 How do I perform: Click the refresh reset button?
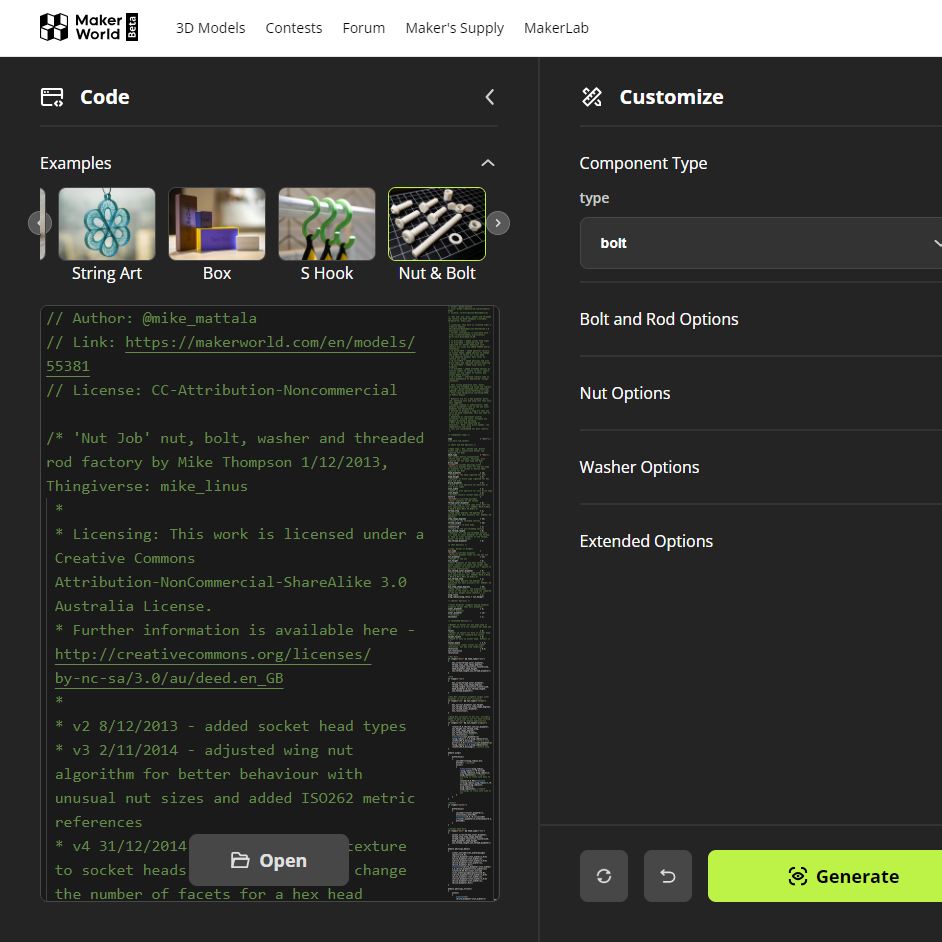(x=604, y=876)
